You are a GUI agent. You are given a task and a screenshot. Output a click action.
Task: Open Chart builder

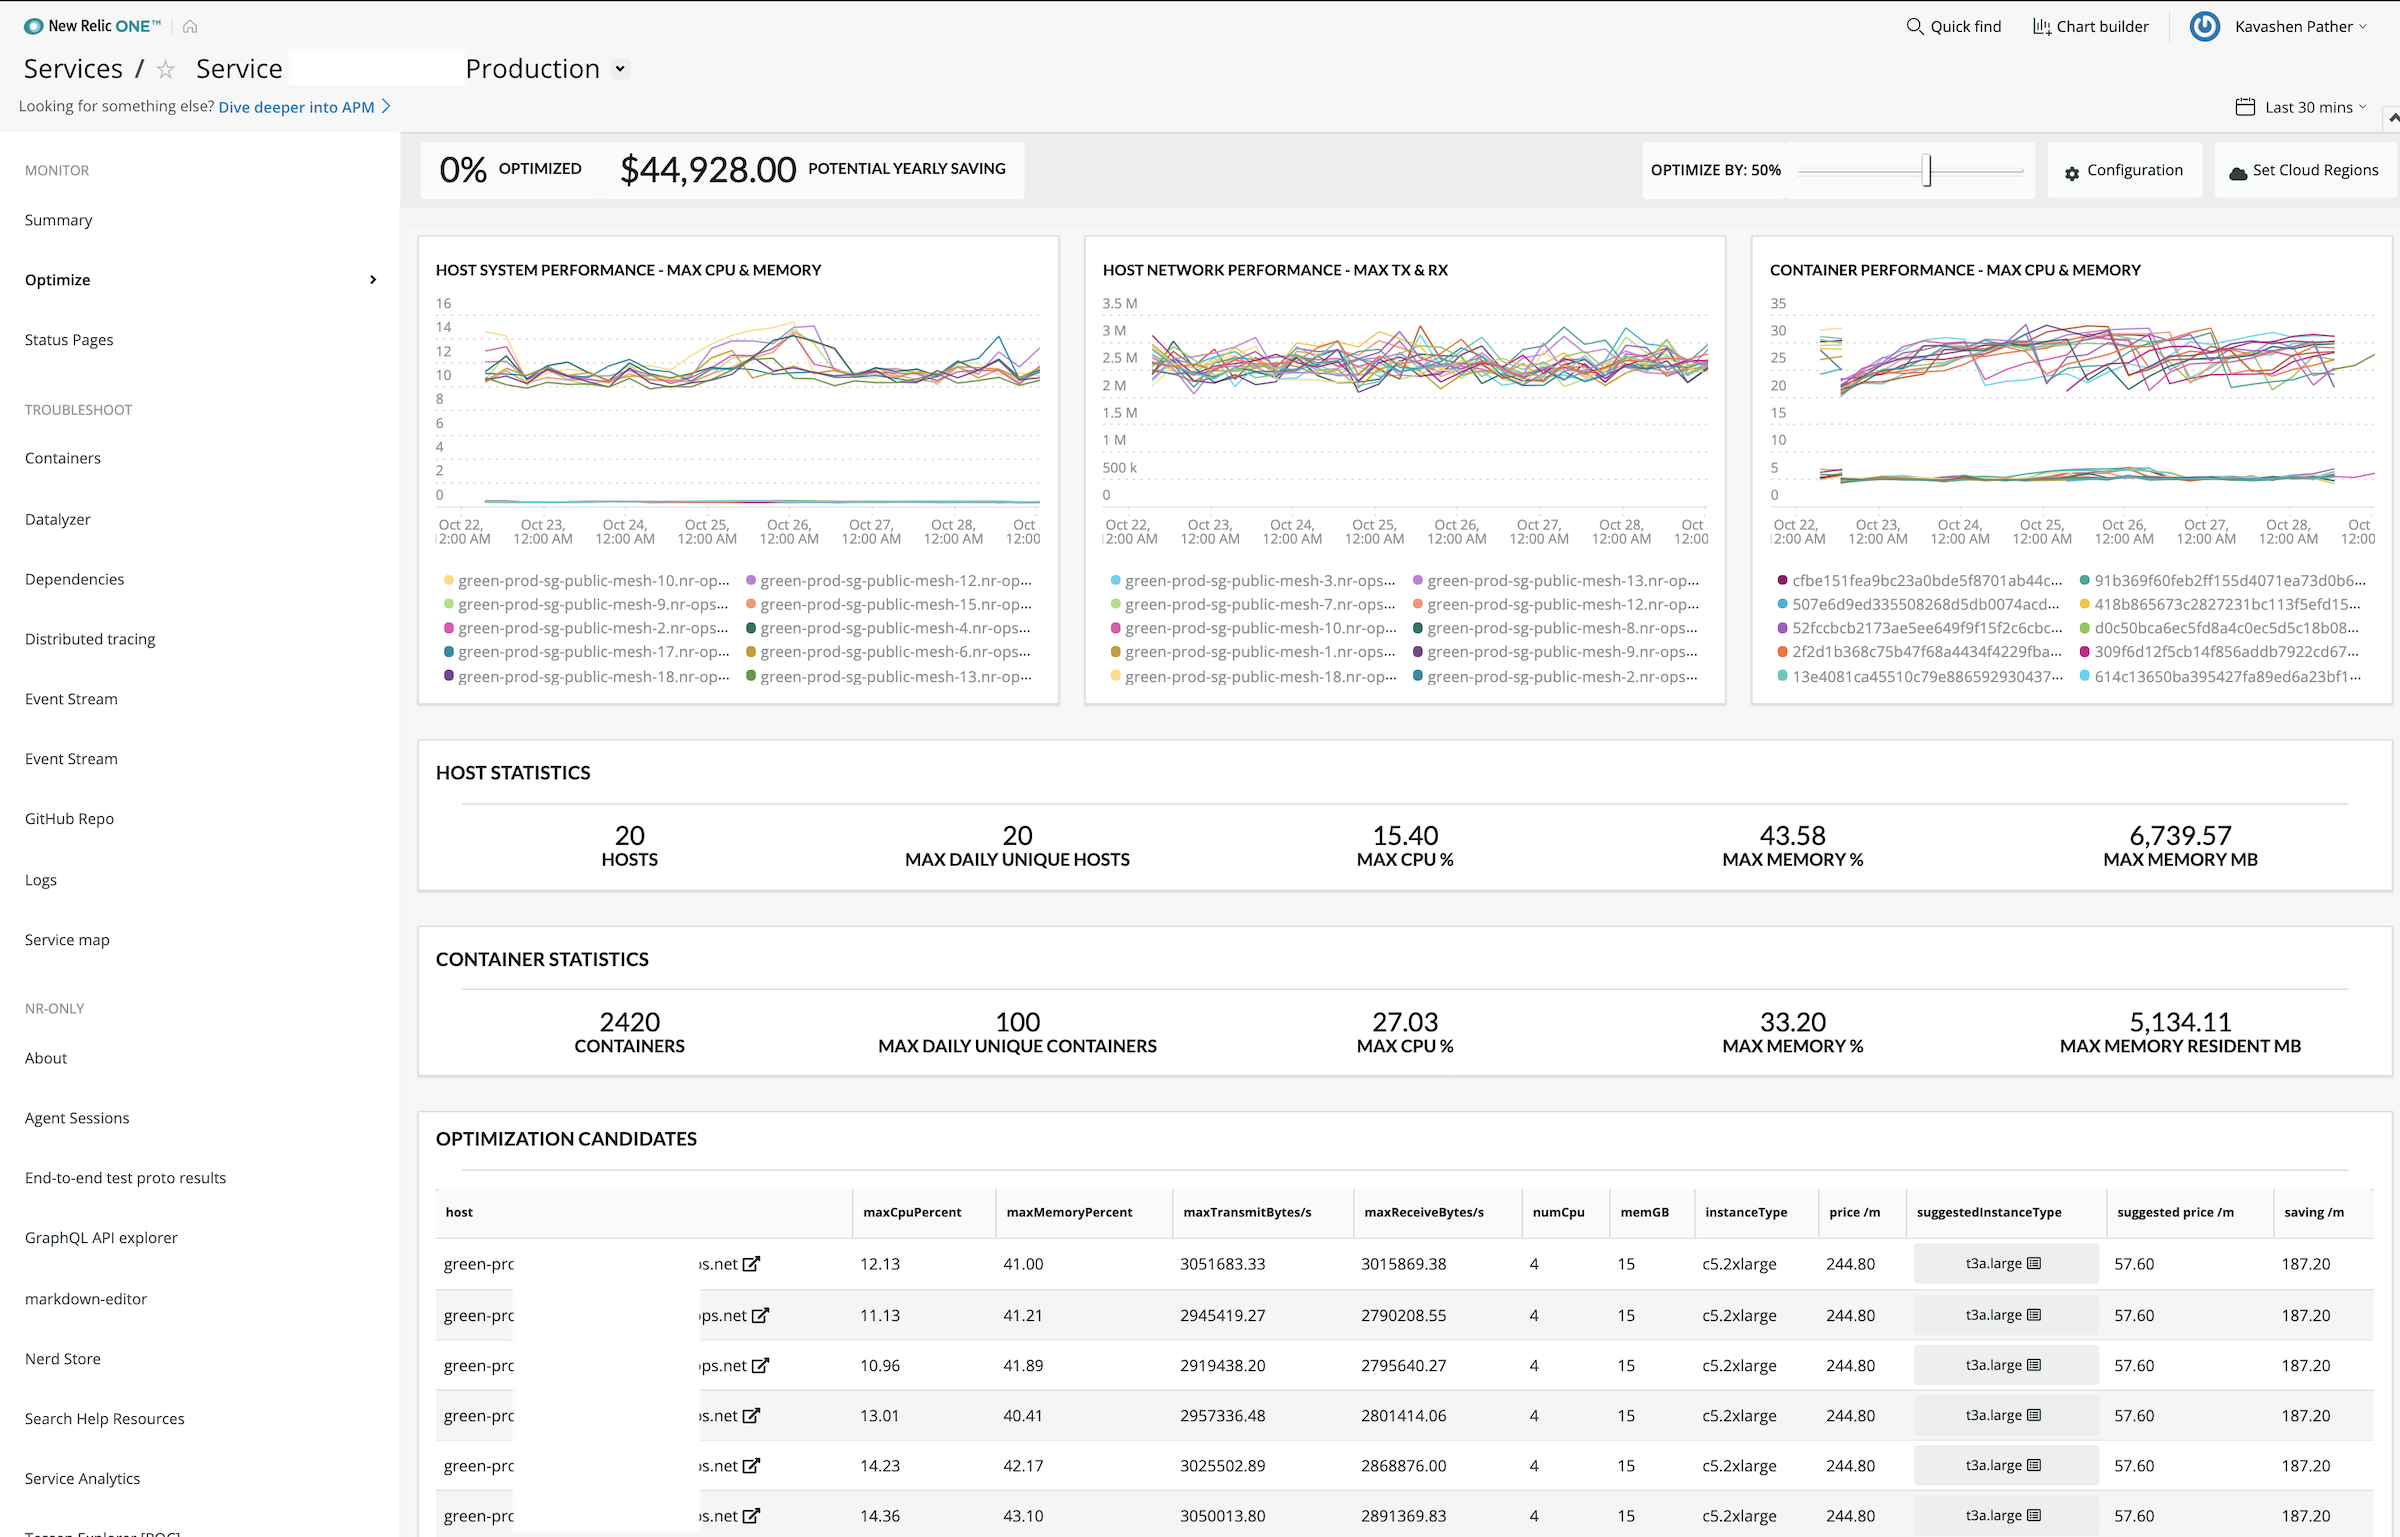point(2090,27)
